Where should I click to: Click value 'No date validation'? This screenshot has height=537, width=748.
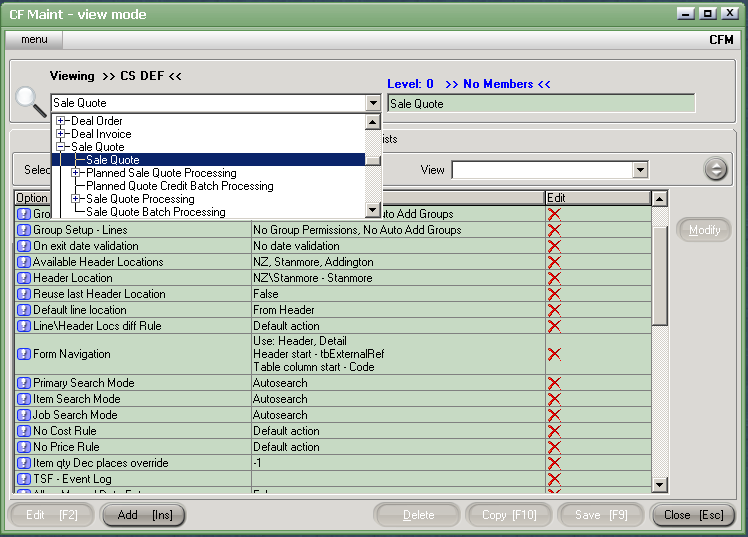296,246
